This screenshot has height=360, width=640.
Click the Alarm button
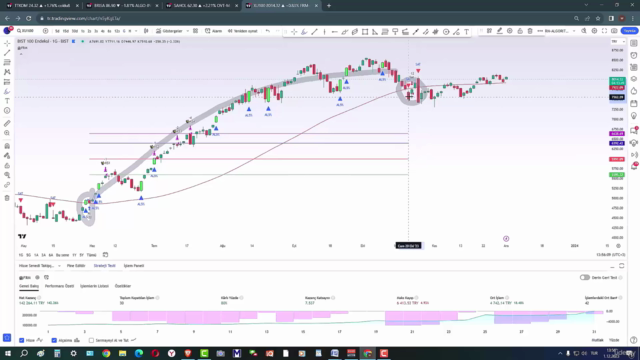213,31
